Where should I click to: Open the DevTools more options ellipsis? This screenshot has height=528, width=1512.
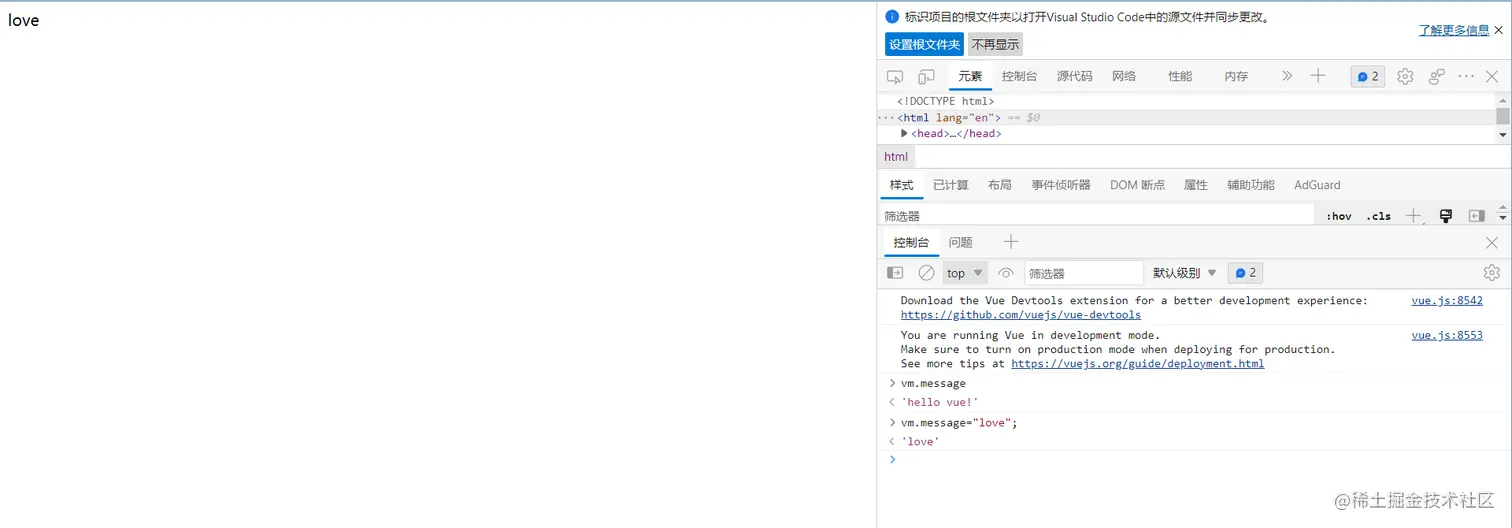click(1466, 76)
